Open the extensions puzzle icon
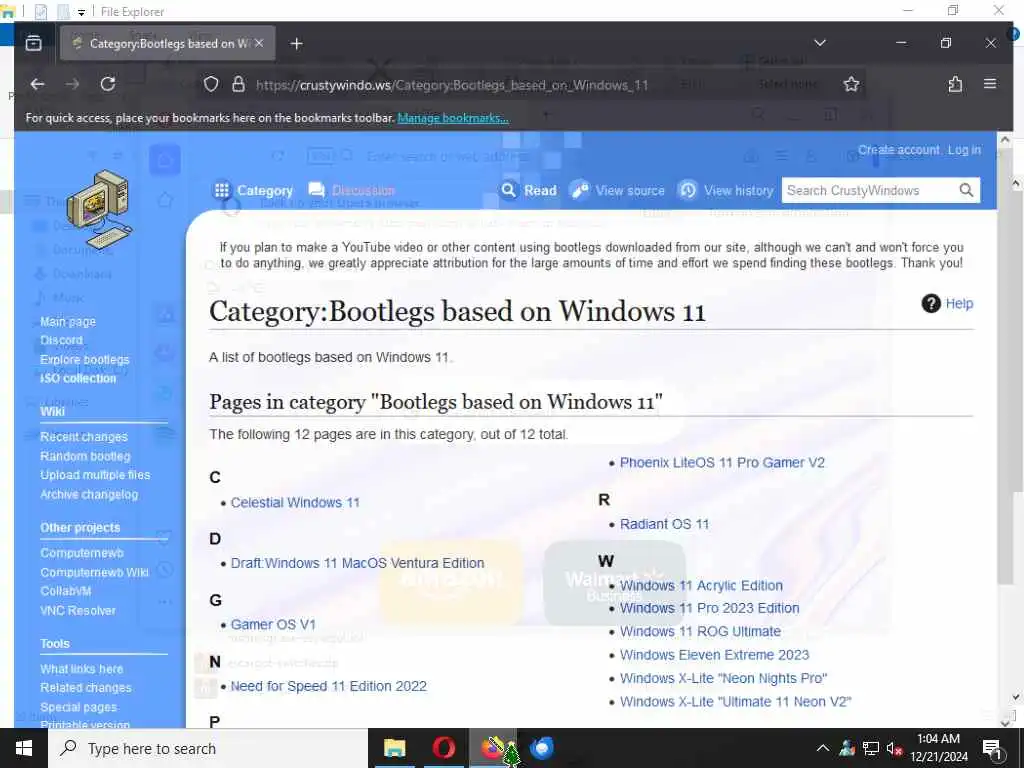The width and height of the screenshot is (1024, 768). tap(955, 84)
